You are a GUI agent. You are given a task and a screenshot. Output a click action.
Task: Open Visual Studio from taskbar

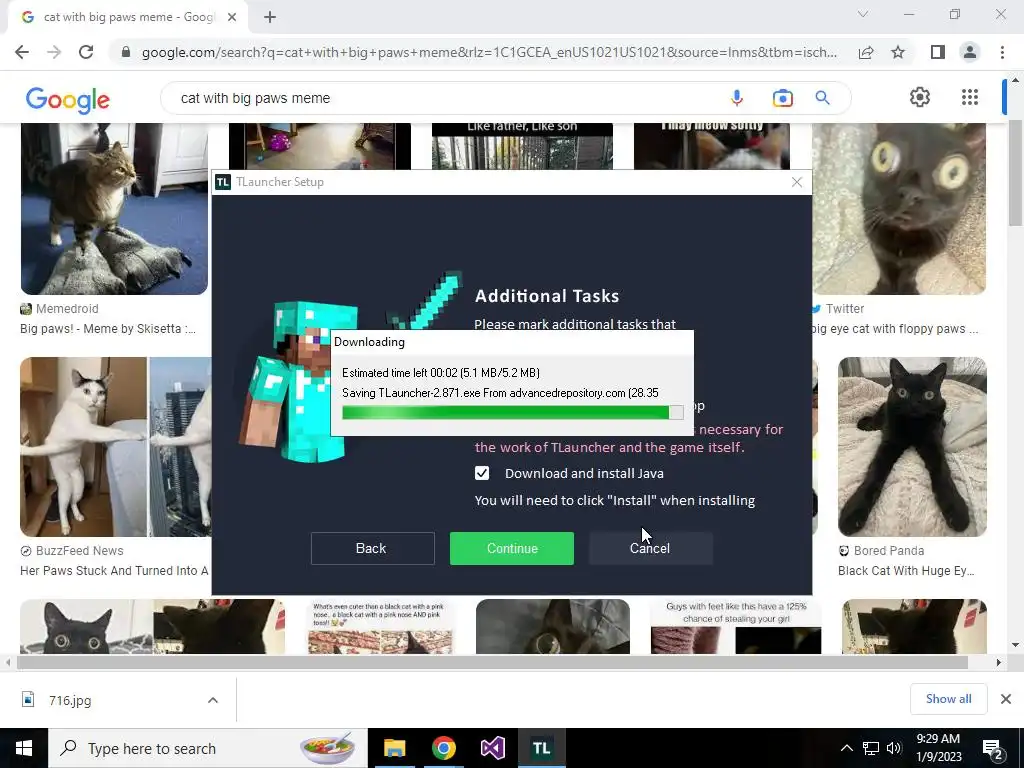pos(492,748)
